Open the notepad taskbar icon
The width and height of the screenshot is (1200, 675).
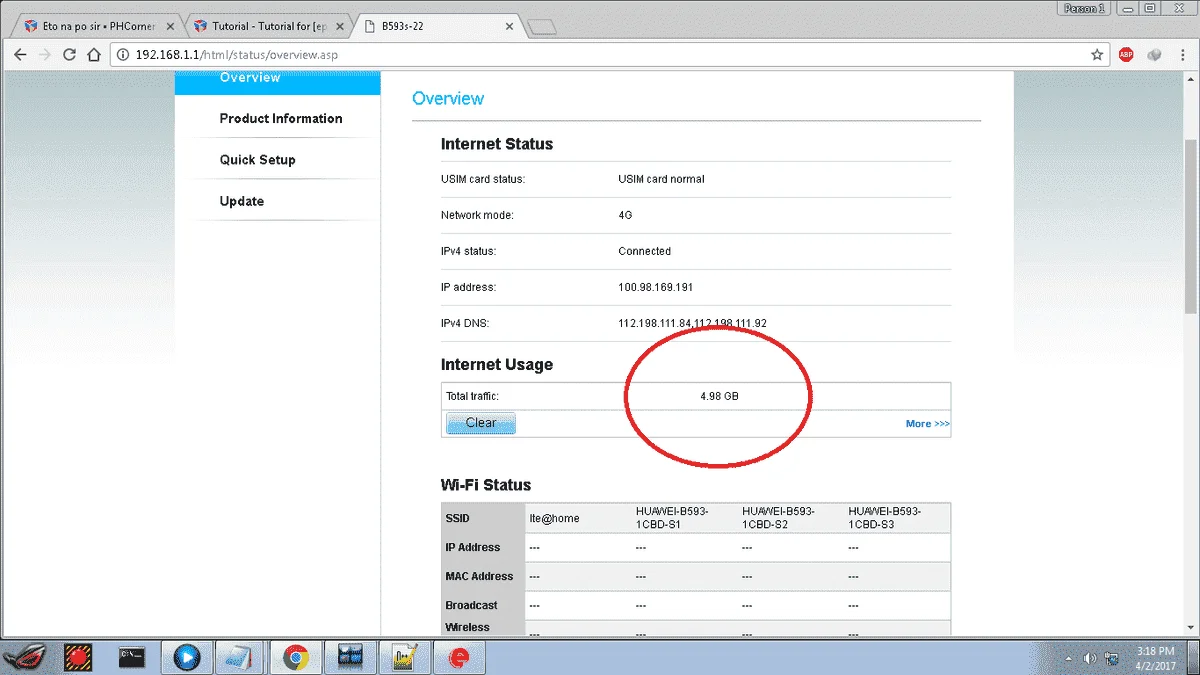240,657
